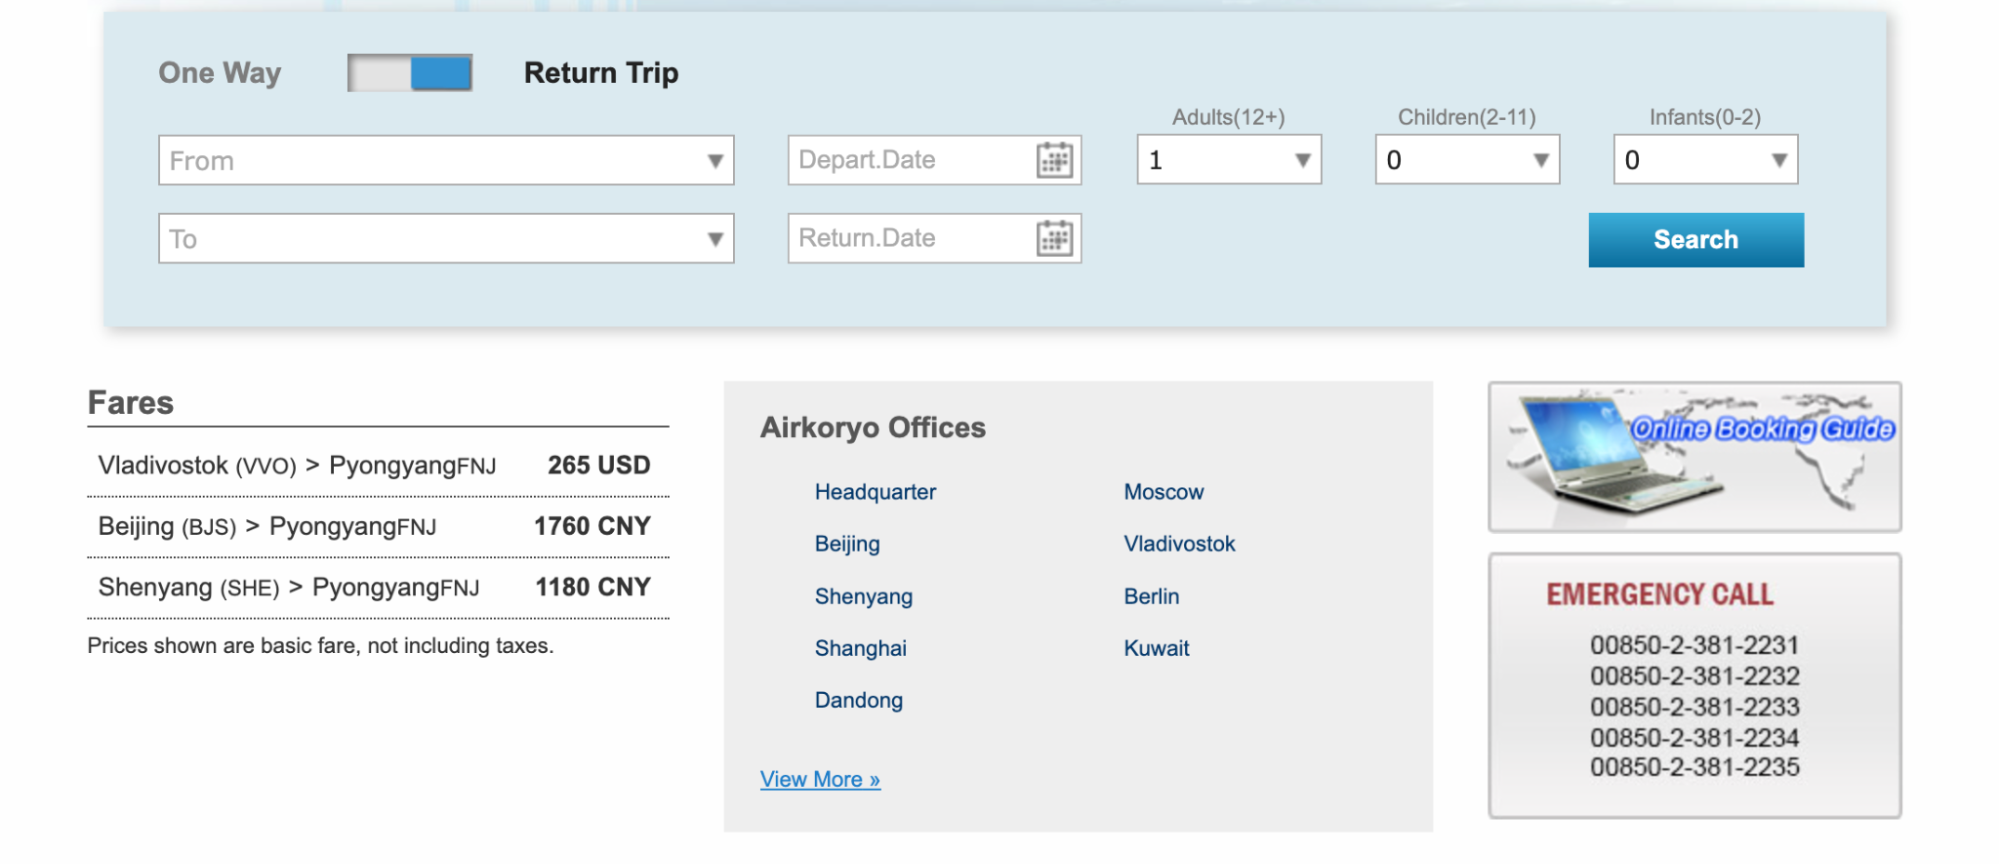Image resolution: width=1999 pixels, height=864 pixels.
Task: Open the Moscow office link
Action: 1163,492
